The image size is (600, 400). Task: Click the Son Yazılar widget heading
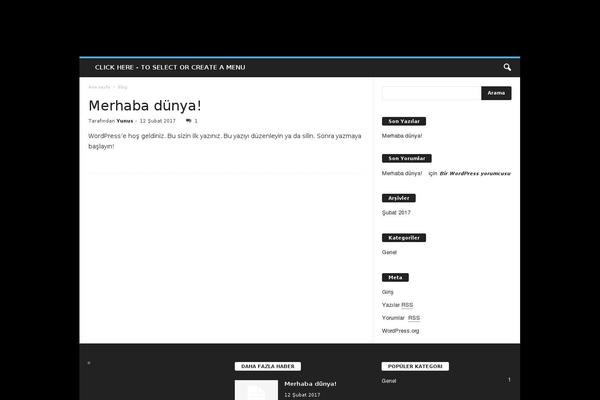coord(404,121)
